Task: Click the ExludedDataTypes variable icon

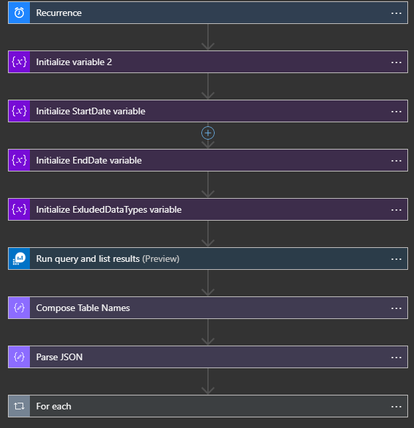Action: click(19, 209)
